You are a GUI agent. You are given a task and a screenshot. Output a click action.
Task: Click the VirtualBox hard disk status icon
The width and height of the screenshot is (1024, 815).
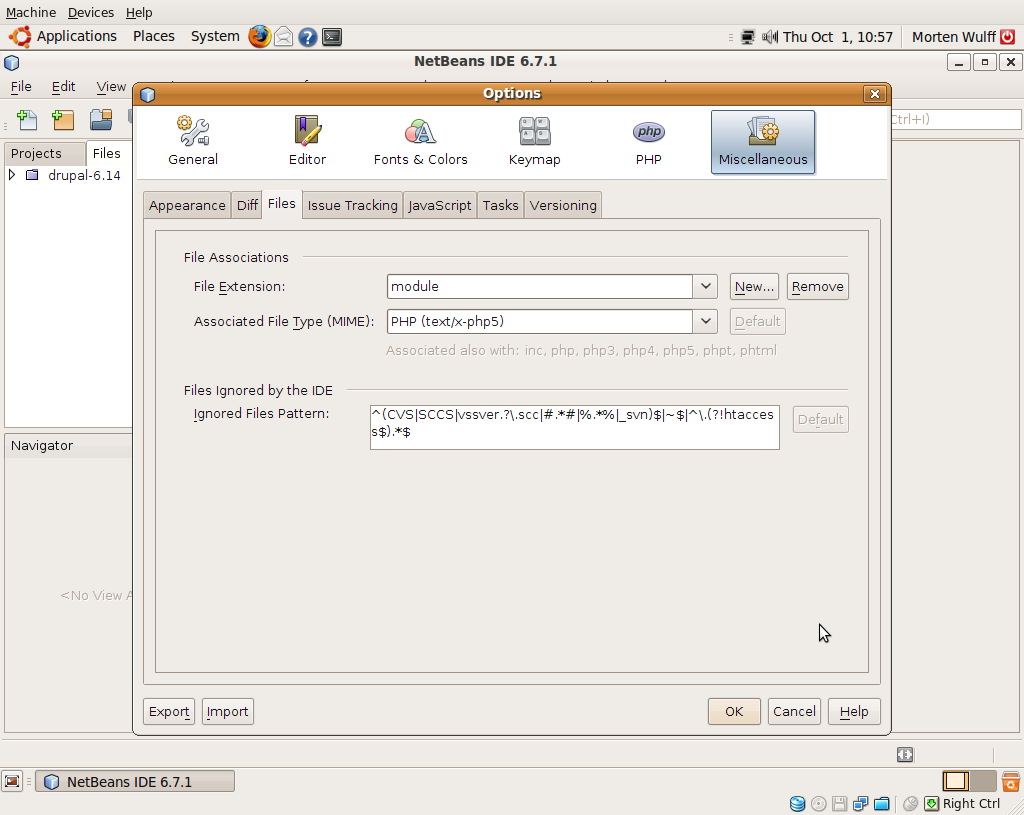pos(797,804)
